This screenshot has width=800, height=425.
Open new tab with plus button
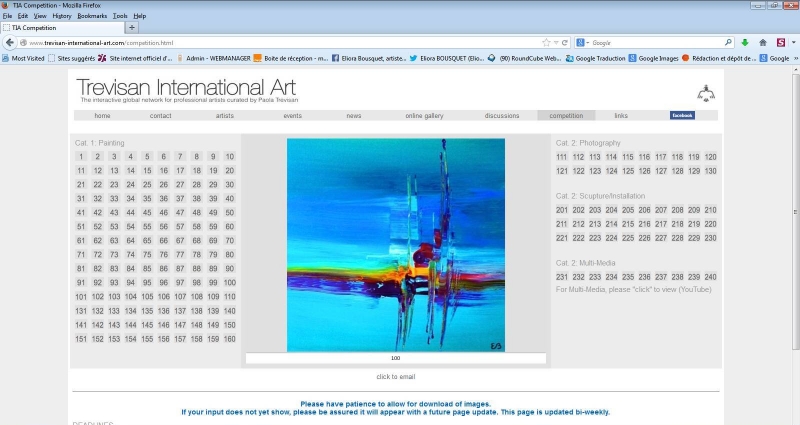[x=133, y=27]
